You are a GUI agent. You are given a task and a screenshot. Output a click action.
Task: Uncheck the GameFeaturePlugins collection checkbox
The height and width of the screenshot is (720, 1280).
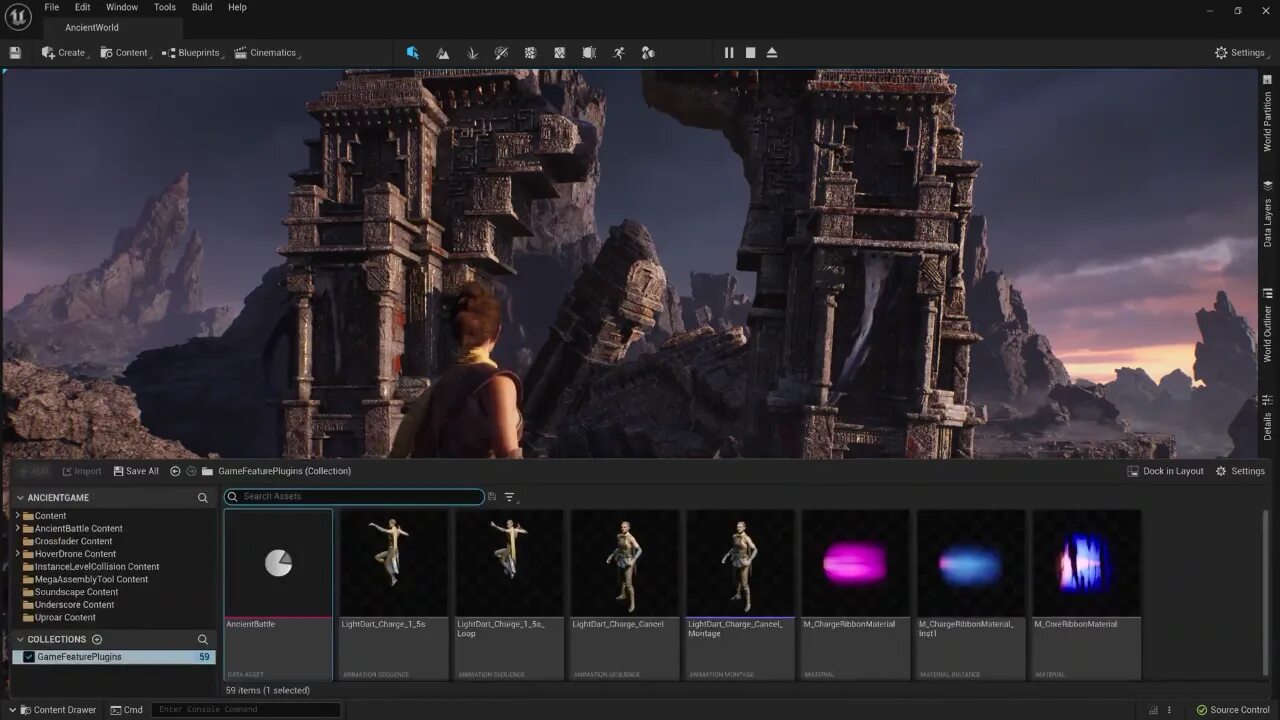29,657
